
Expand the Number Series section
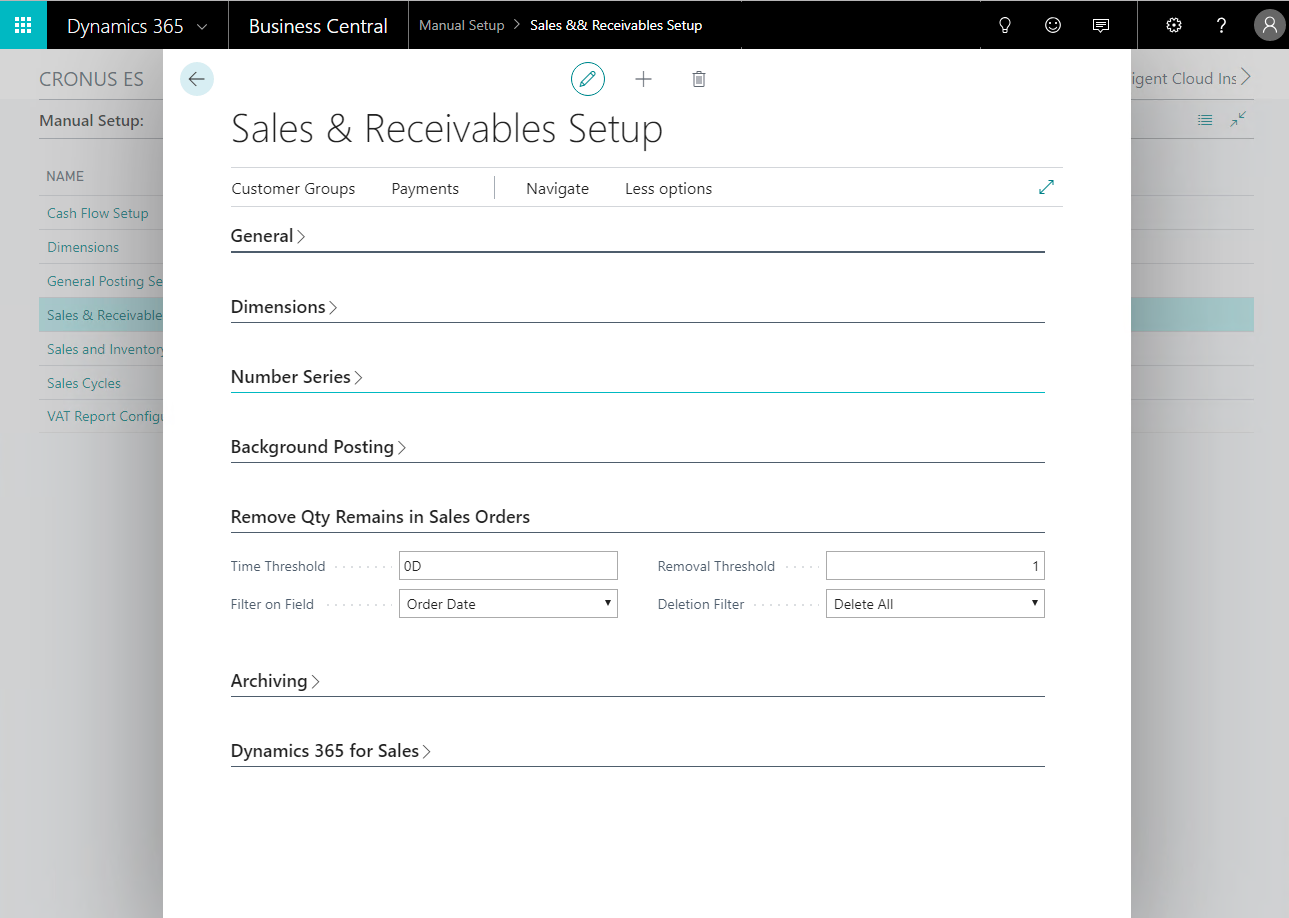[x=296, y=377]
